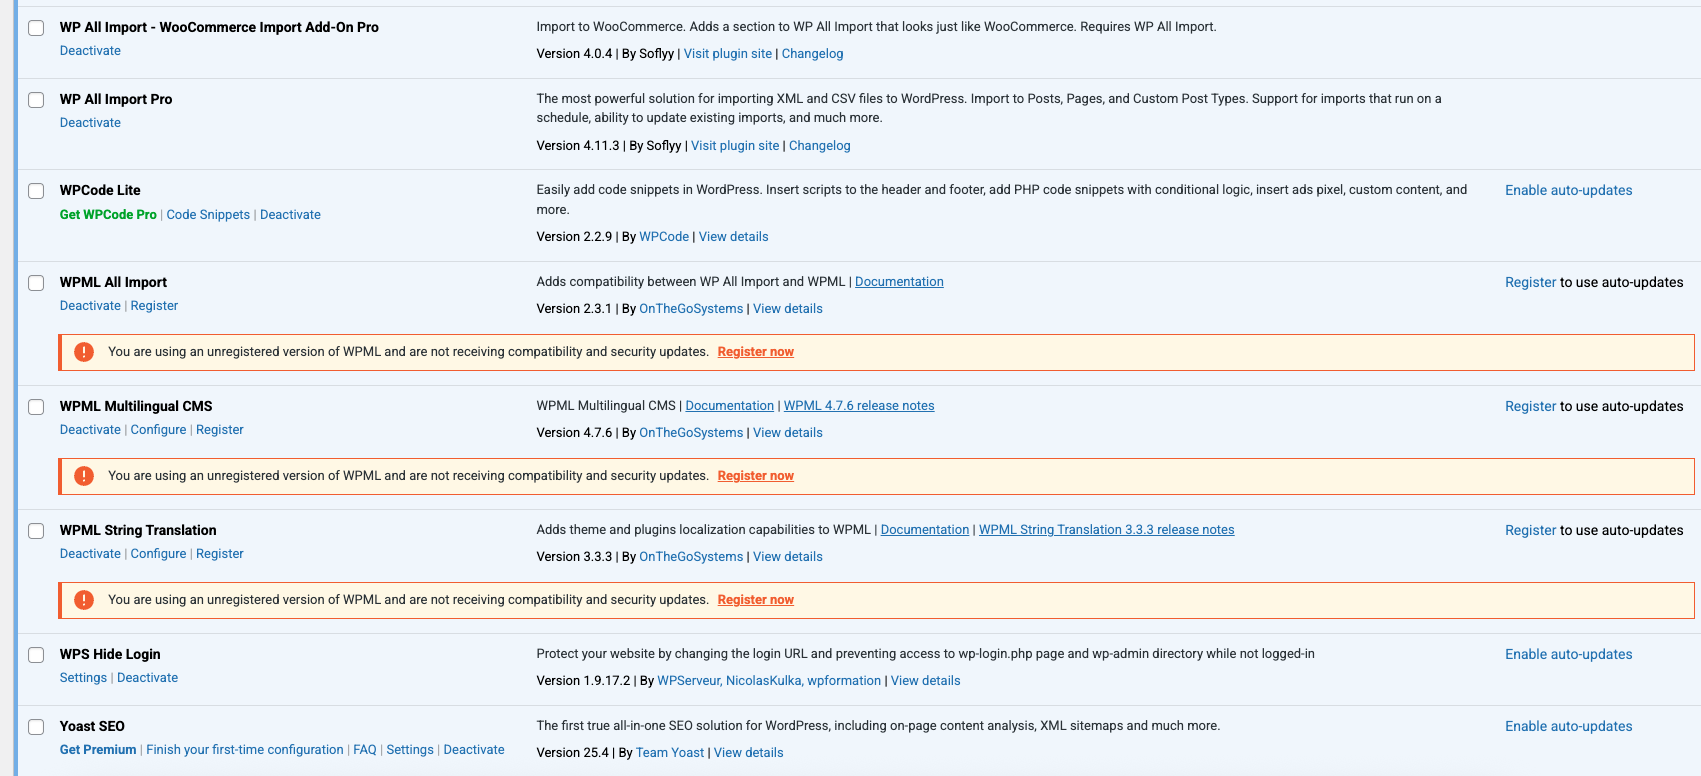The width and height of the screenshot is (1701, 776).
Task: View details for WPML Multilingual CMS
Action: click(788, 433)
